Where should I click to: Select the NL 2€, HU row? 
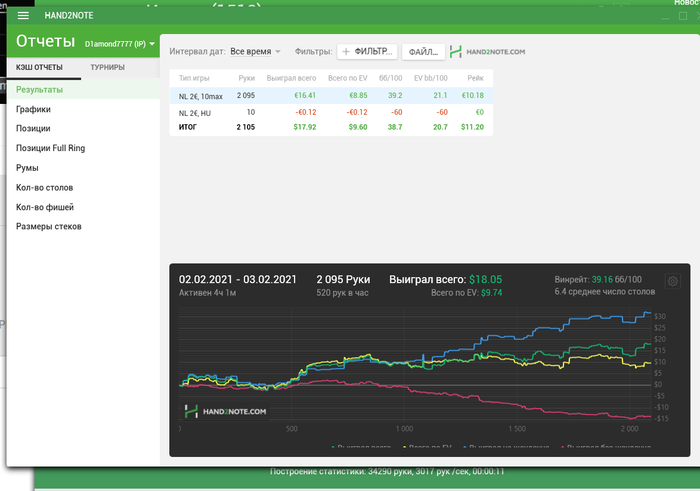tap(331, 112)
